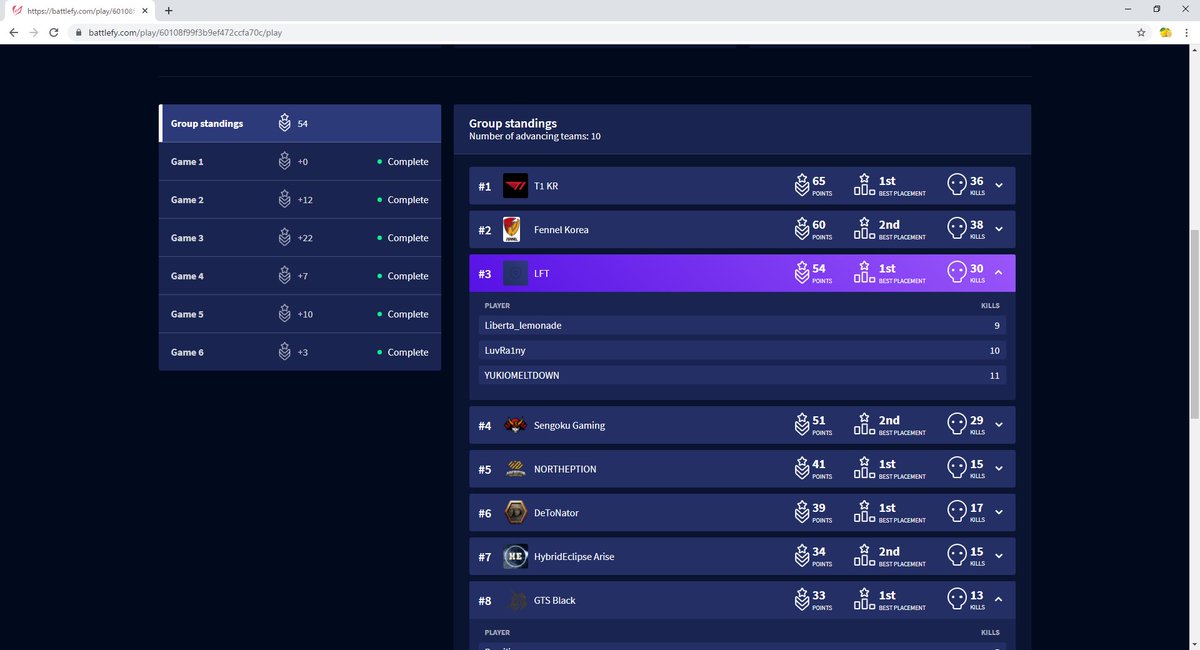Click the kills skull icon for NORTHEPTION
Viewport: 1200px width, 650px height.
[957, 469]
